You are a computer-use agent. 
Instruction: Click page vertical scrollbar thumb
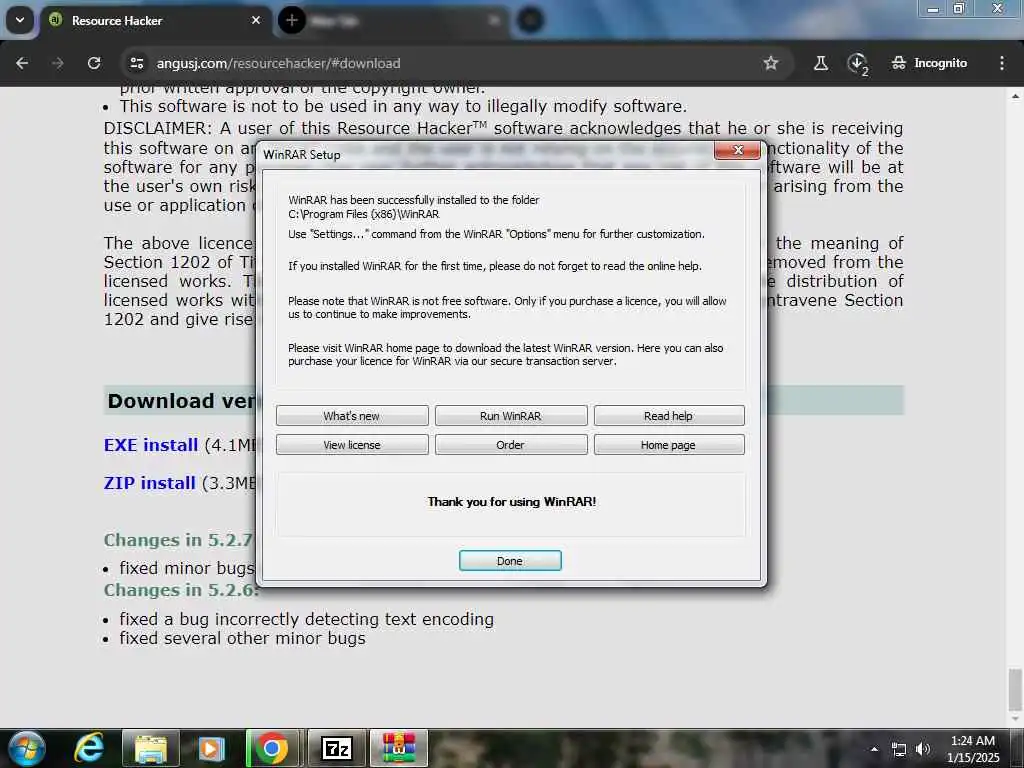coord(1015,690)
